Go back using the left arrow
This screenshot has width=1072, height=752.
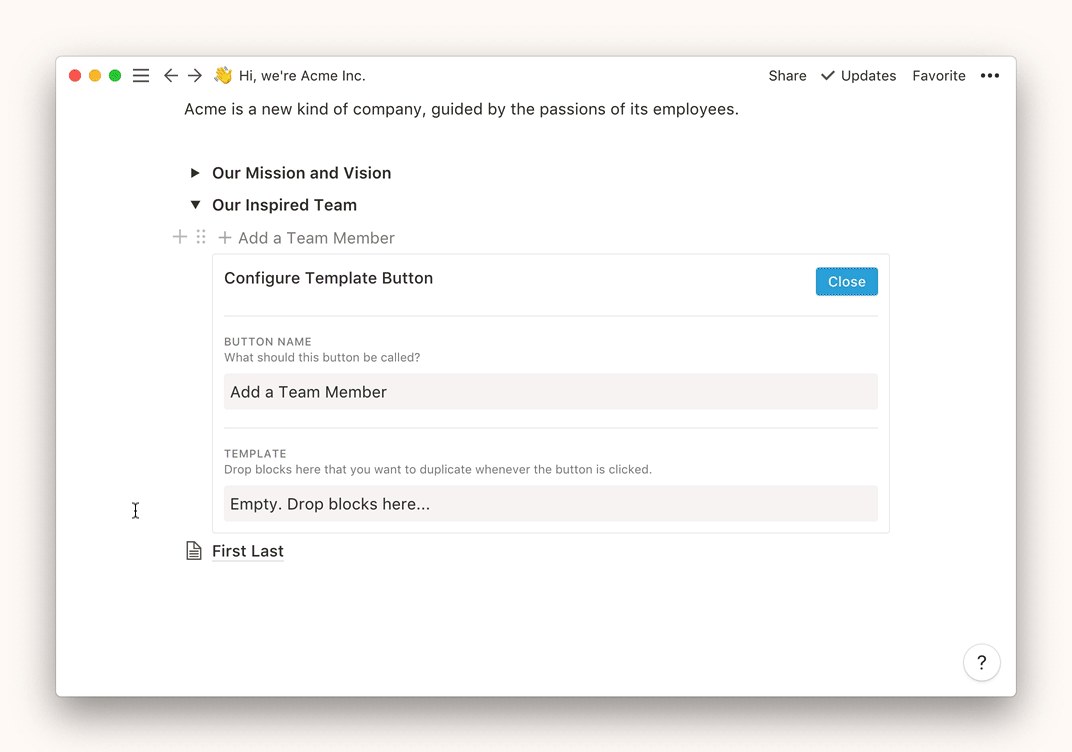point(171,76)
